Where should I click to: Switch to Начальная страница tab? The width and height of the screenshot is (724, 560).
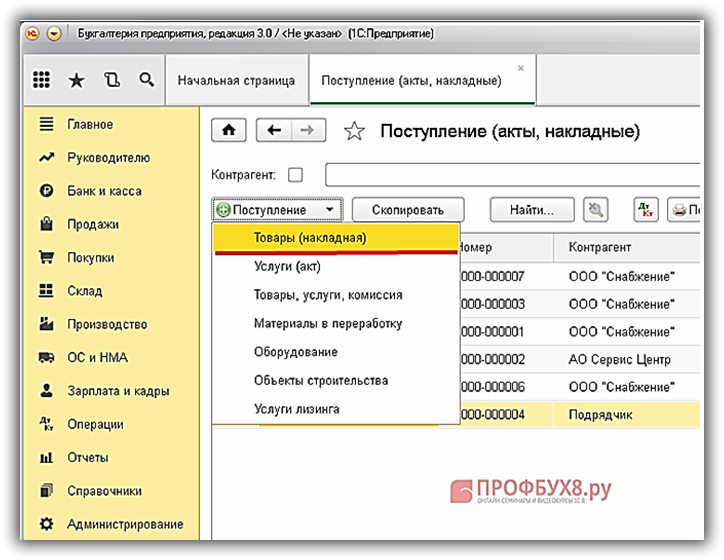(x=236, y=80)
